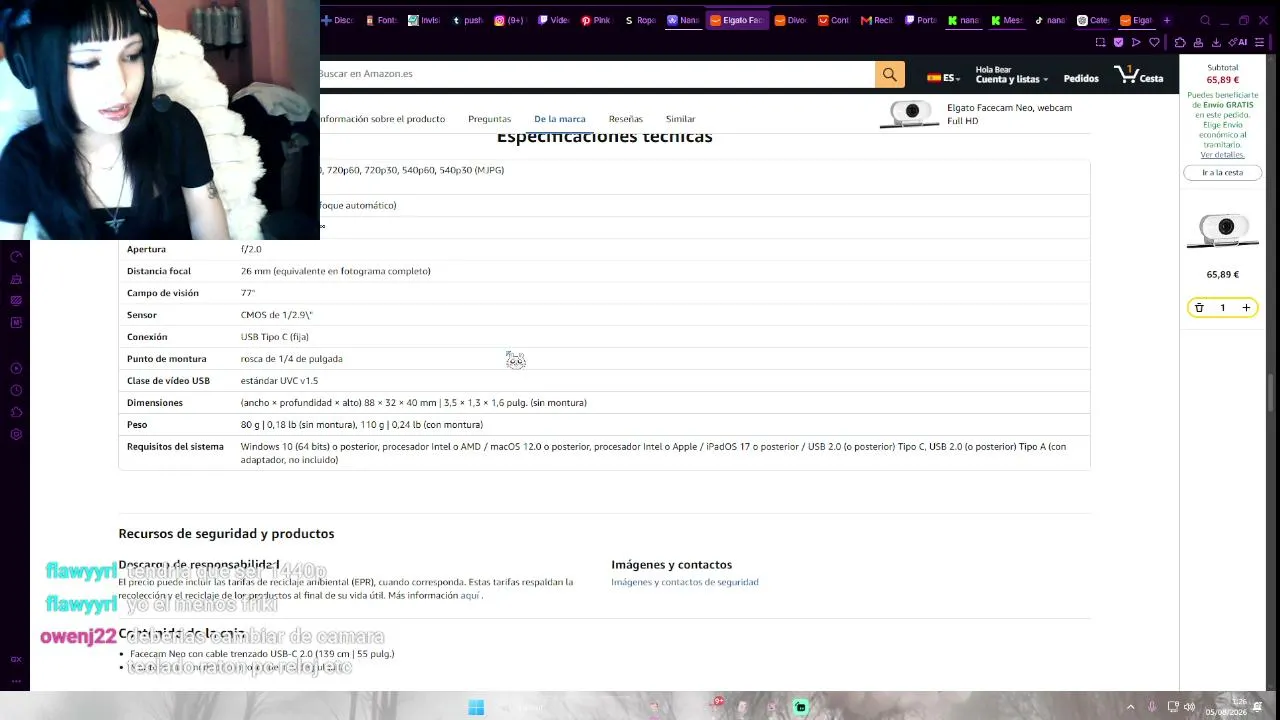Open the history clock icon in sidebar

point(16,390)
